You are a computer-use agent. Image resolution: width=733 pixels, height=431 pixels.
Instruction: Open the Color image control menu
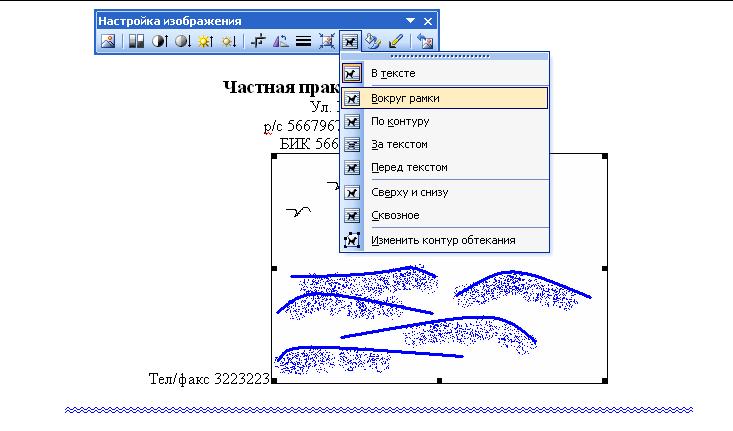coord(135,41)
